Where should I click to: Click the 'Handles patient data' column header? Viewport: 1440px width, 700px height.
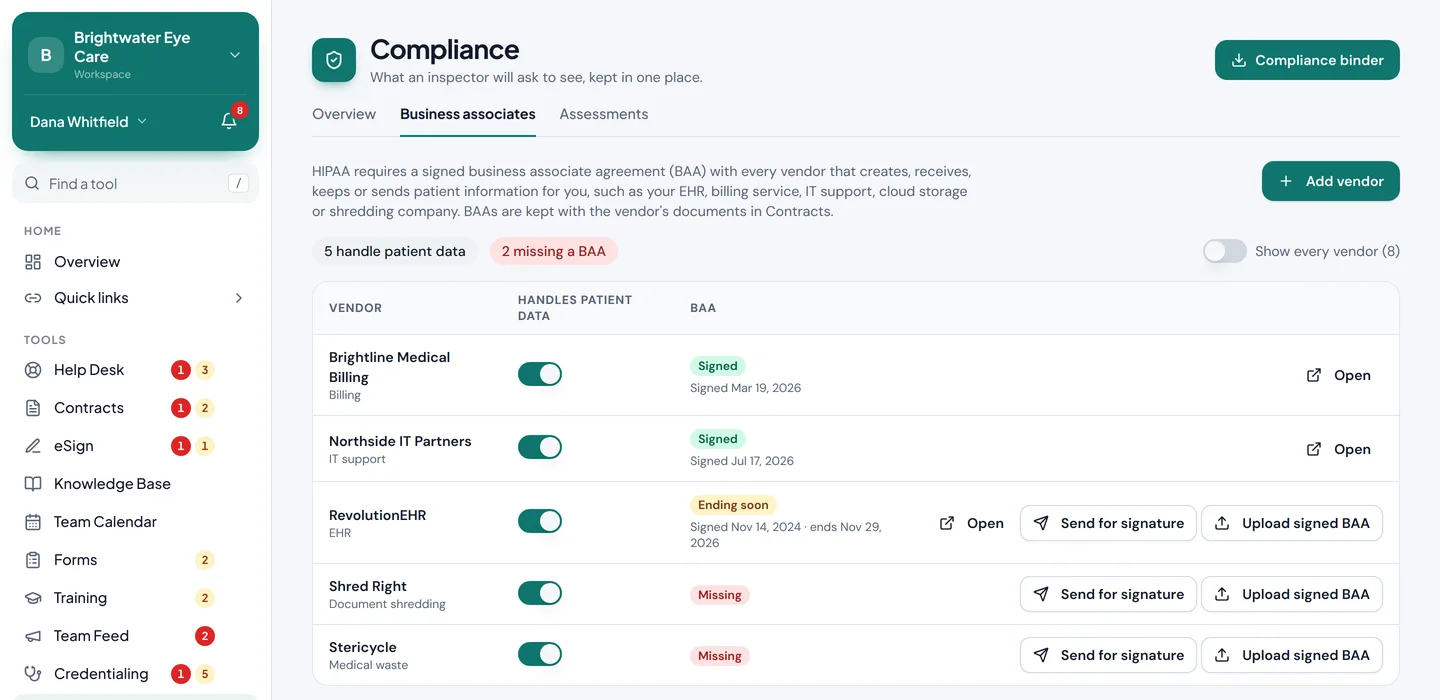pyautogui.click(x=575, y=307)
